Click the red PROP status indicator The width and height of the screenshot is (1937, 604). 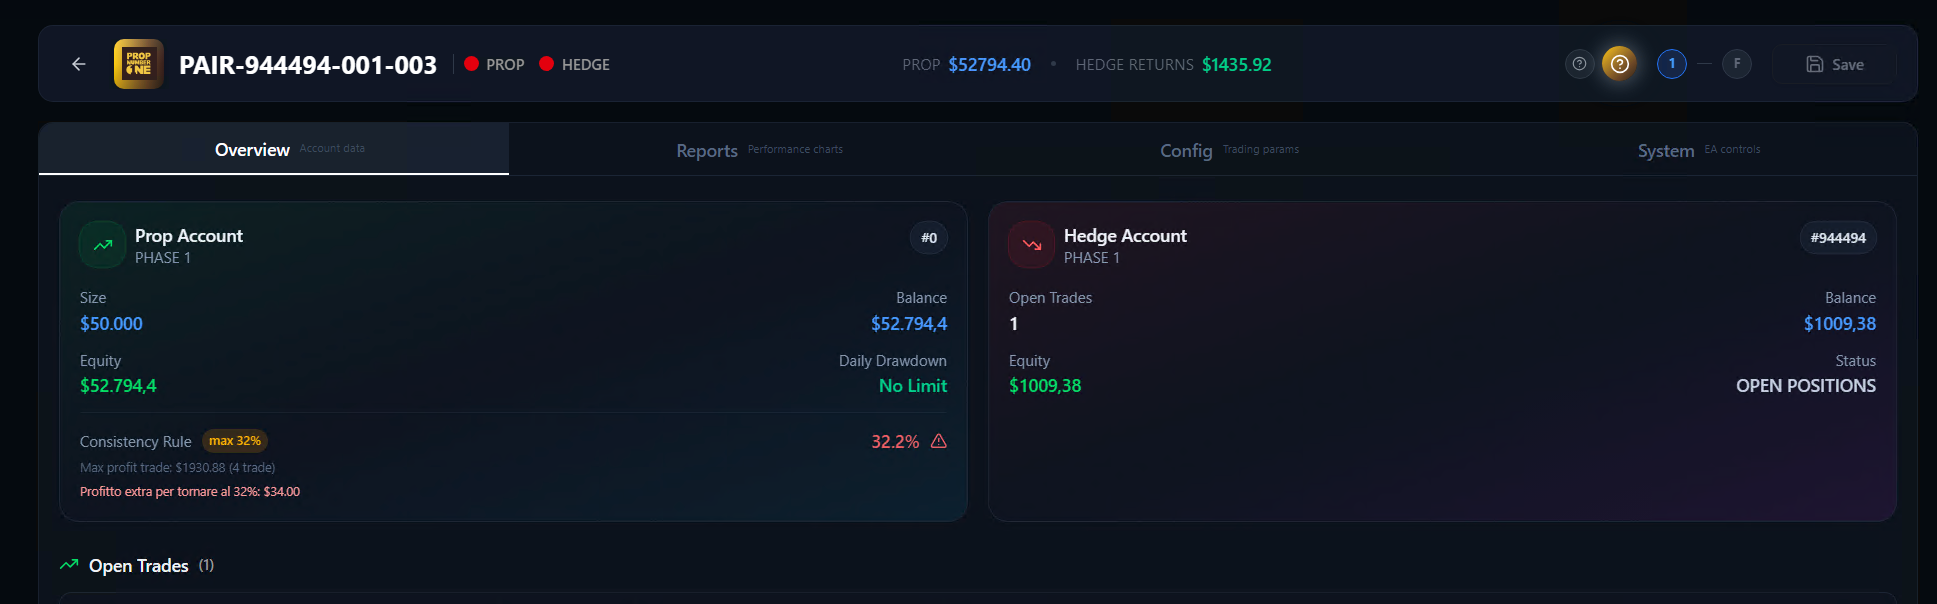tap(472, 64)
